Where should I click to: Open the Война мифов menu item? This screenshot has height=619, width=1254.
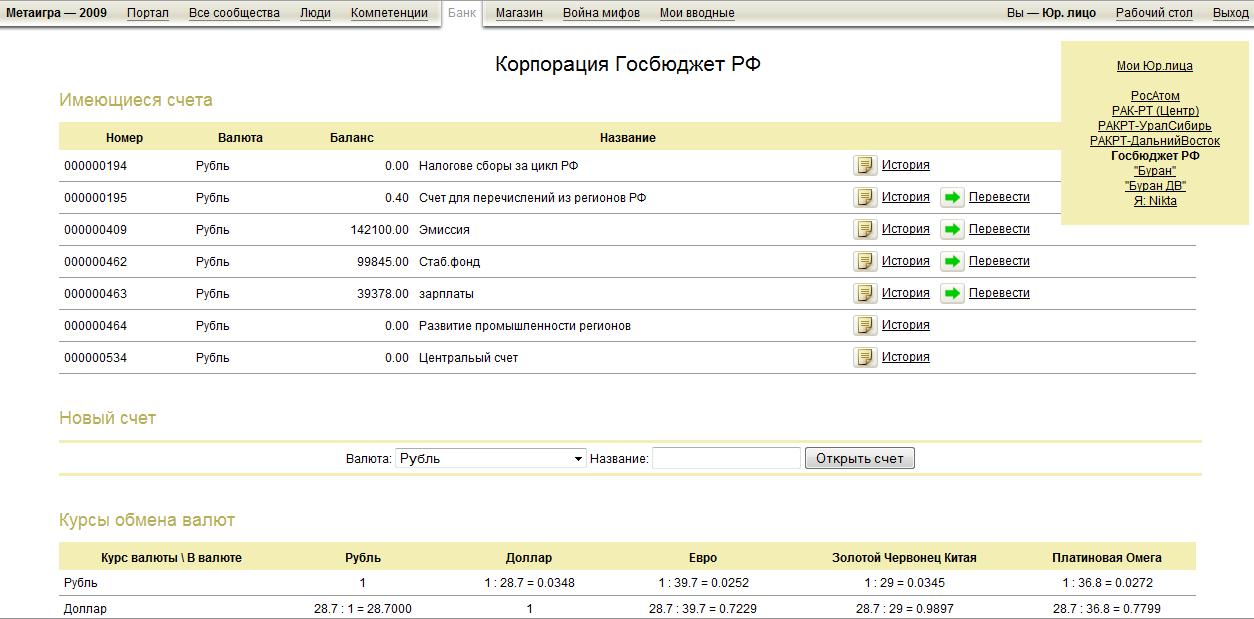tap(601, 13)
